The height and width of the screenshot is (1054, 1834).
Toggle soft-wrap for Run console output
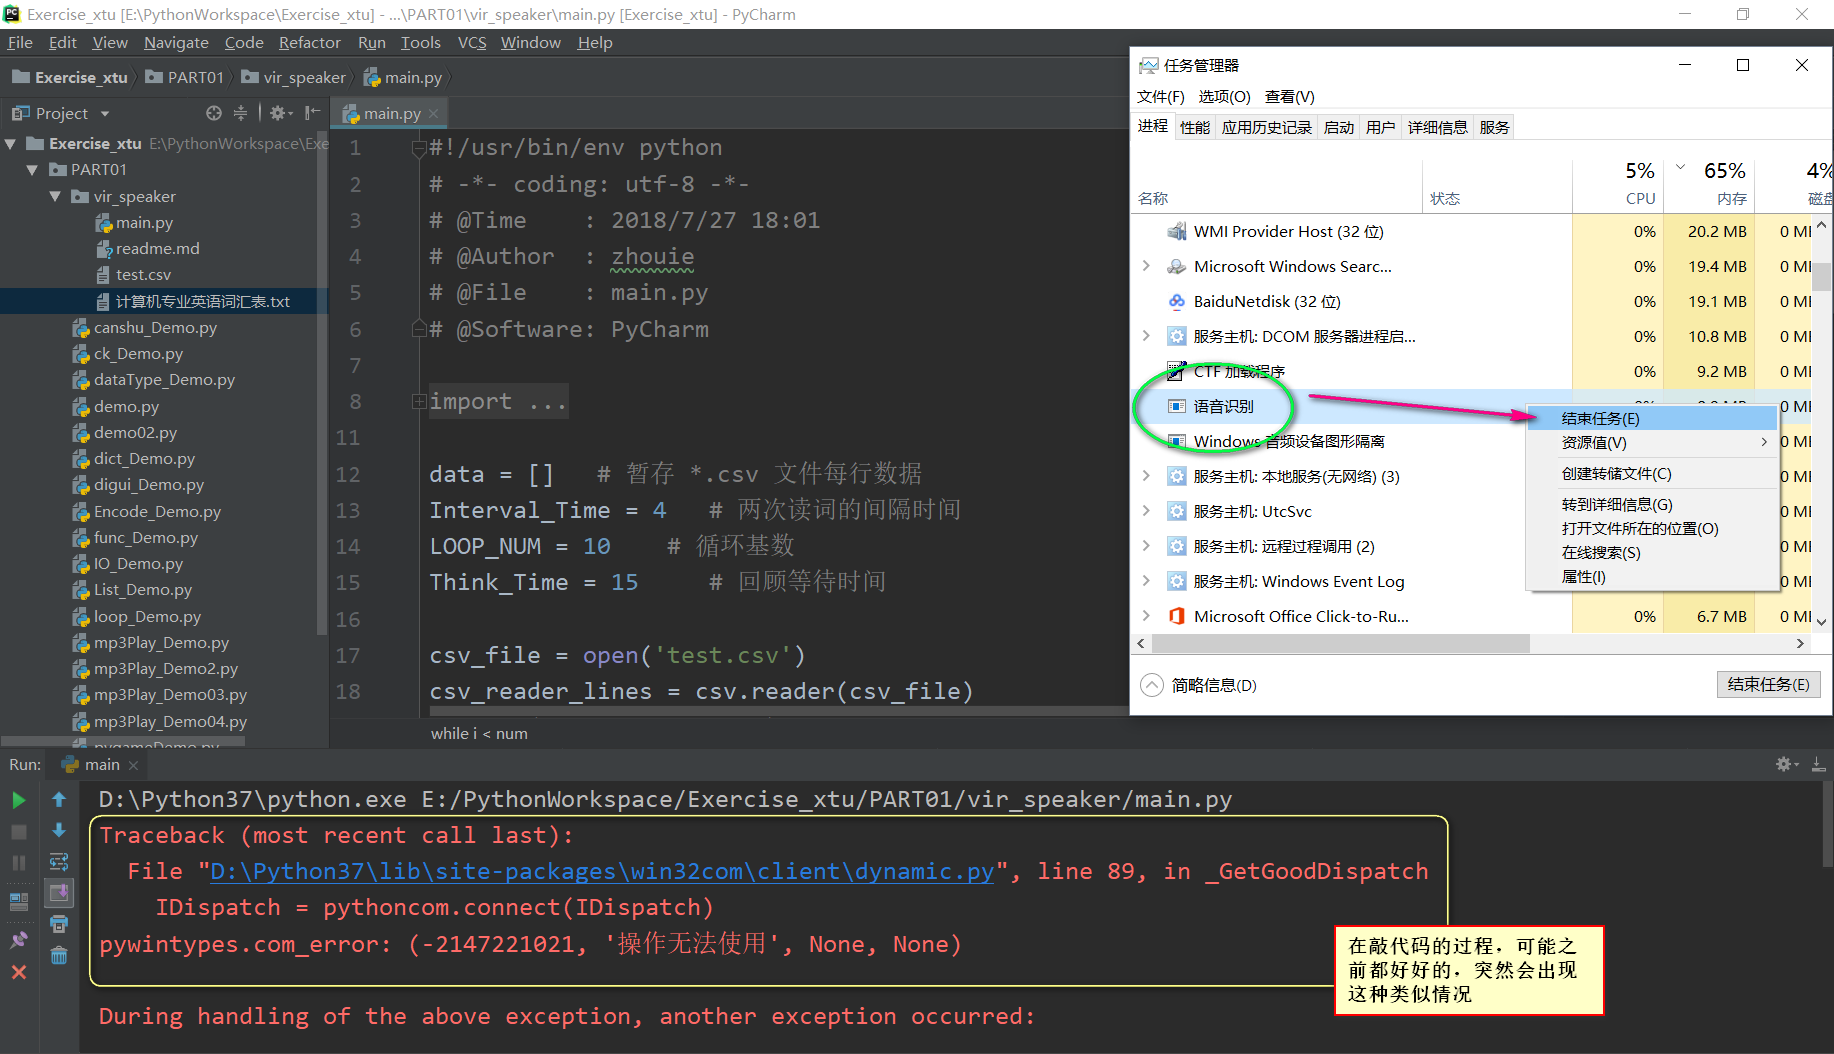pos(59,862)
